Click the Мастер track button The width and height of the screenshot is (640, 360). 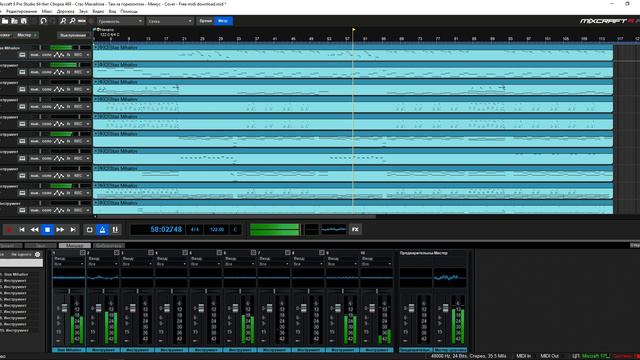point(26,36)
